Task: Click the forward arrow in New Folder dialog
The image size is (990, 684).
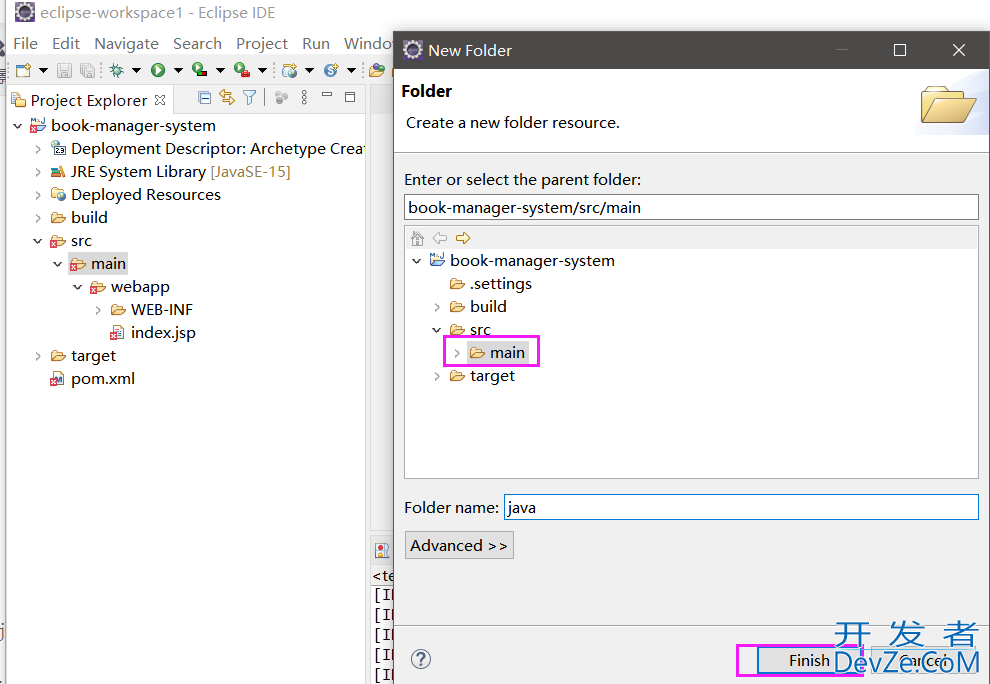Action: pos(463,238)
